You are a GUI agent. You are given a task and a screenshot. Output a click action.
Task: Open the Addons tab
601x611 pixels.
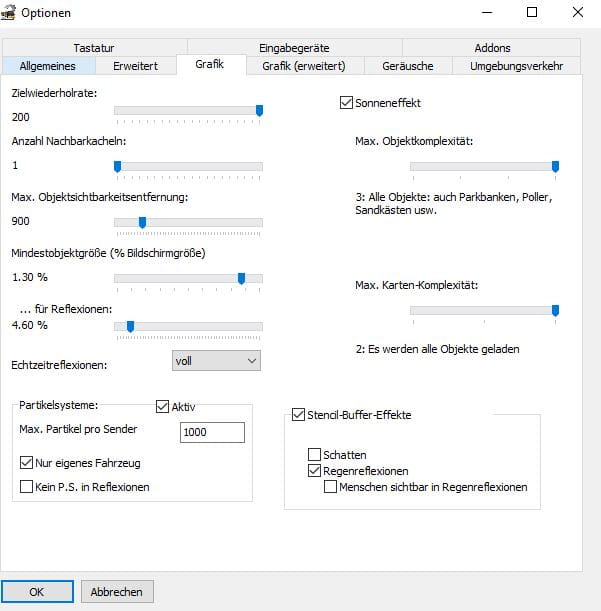(x=492, y=47)
